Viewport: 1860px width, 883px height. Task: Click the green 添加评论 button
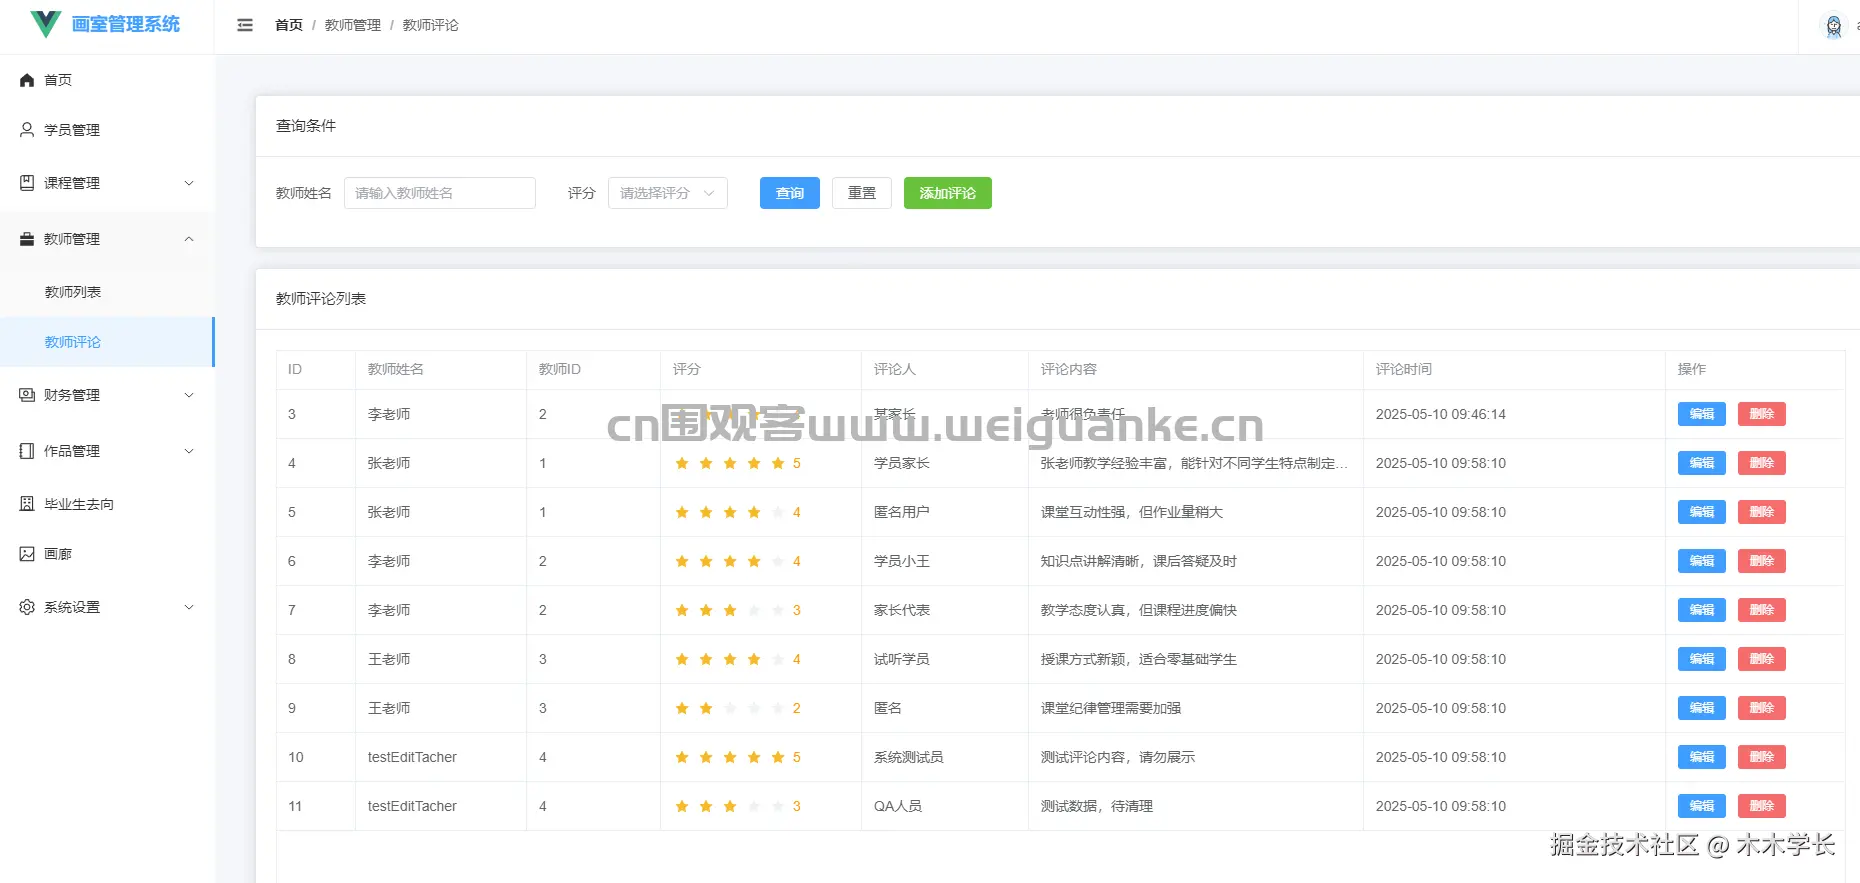tap(948, 193)
